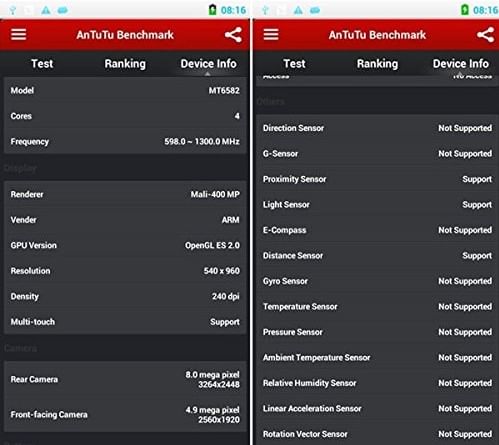This screenshot has width=499, height=445.
Task: Select the Vender row label
Action: 23,220
